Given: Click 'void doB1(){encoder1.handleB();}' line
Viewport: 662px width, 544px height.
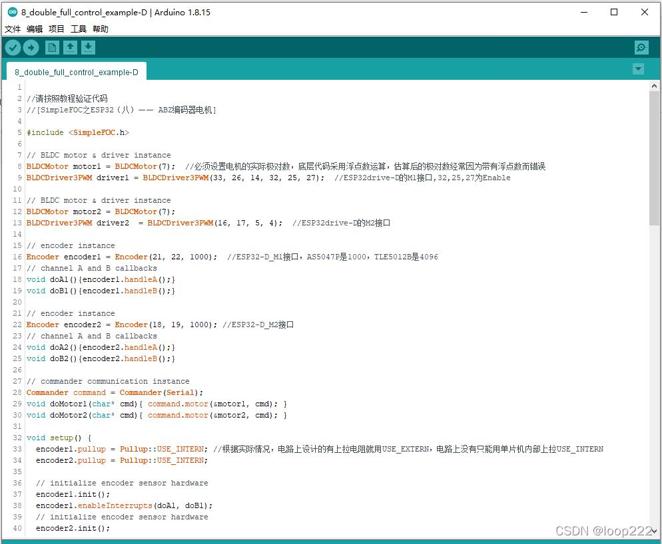Looking at the screenshot, I should [100, 291].
